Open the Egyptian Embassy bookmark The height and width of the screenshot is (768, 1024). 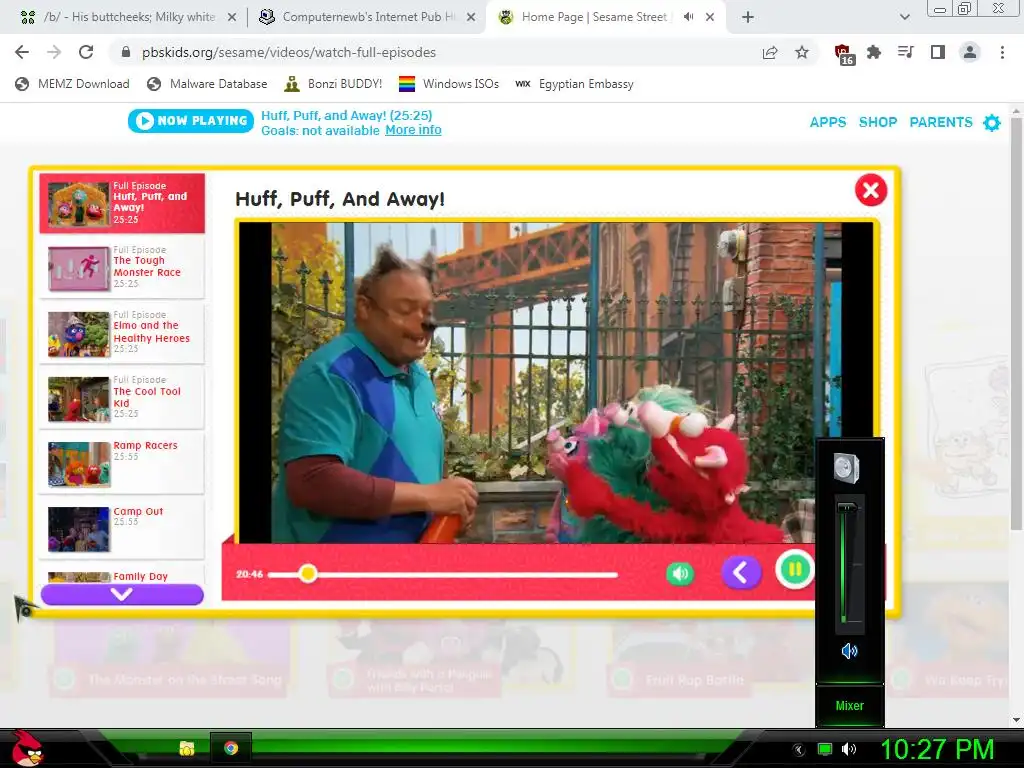pyautogui.click(x=574, y=84)
